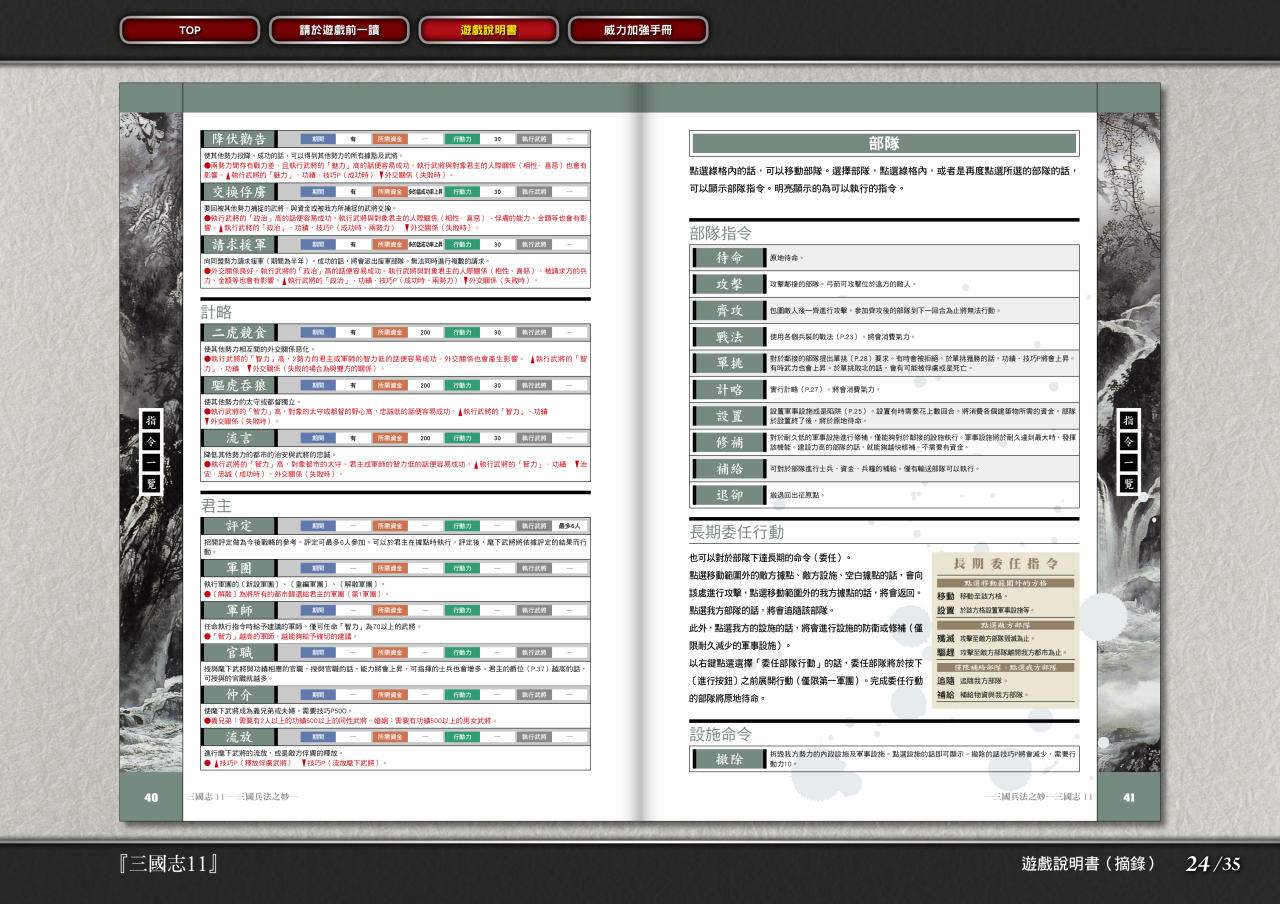
Task: Click the 計略 unit command label on right page
Action: 729,389
